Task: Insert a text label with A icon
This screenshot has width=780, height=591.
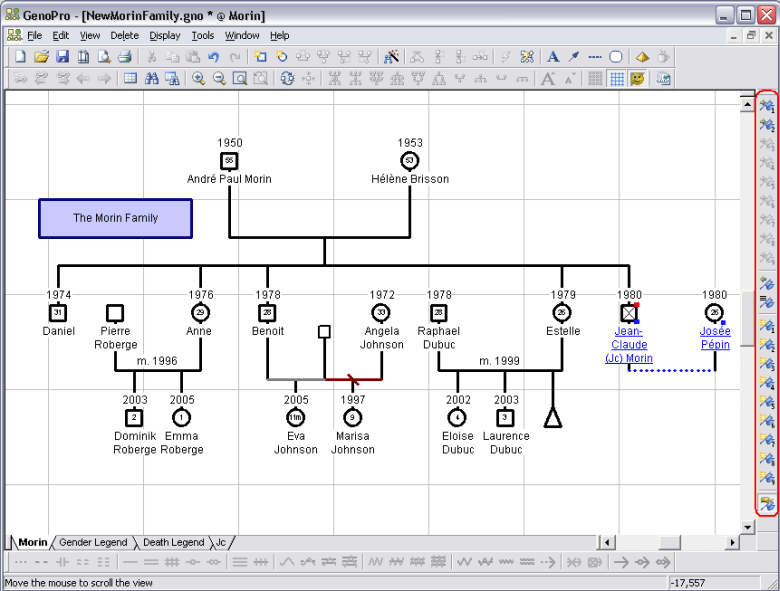Action: [553, 57]
